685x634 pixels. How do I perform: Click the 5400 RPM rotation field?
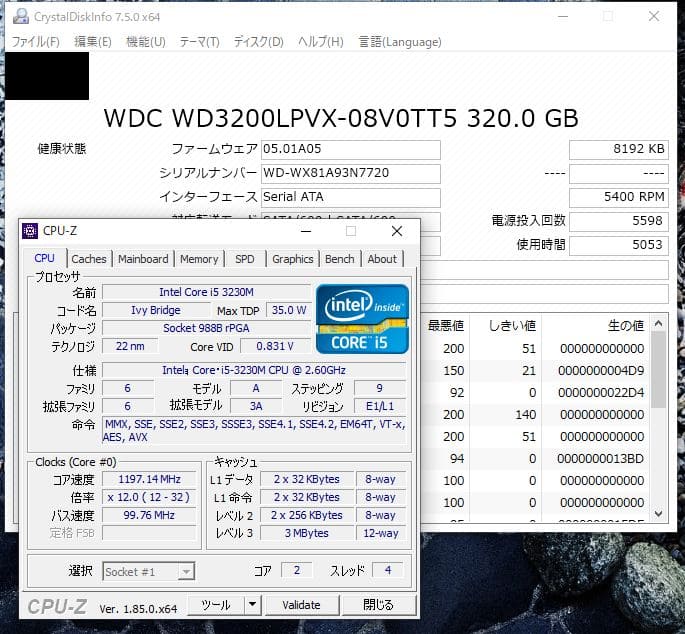[x=619, y=197]
